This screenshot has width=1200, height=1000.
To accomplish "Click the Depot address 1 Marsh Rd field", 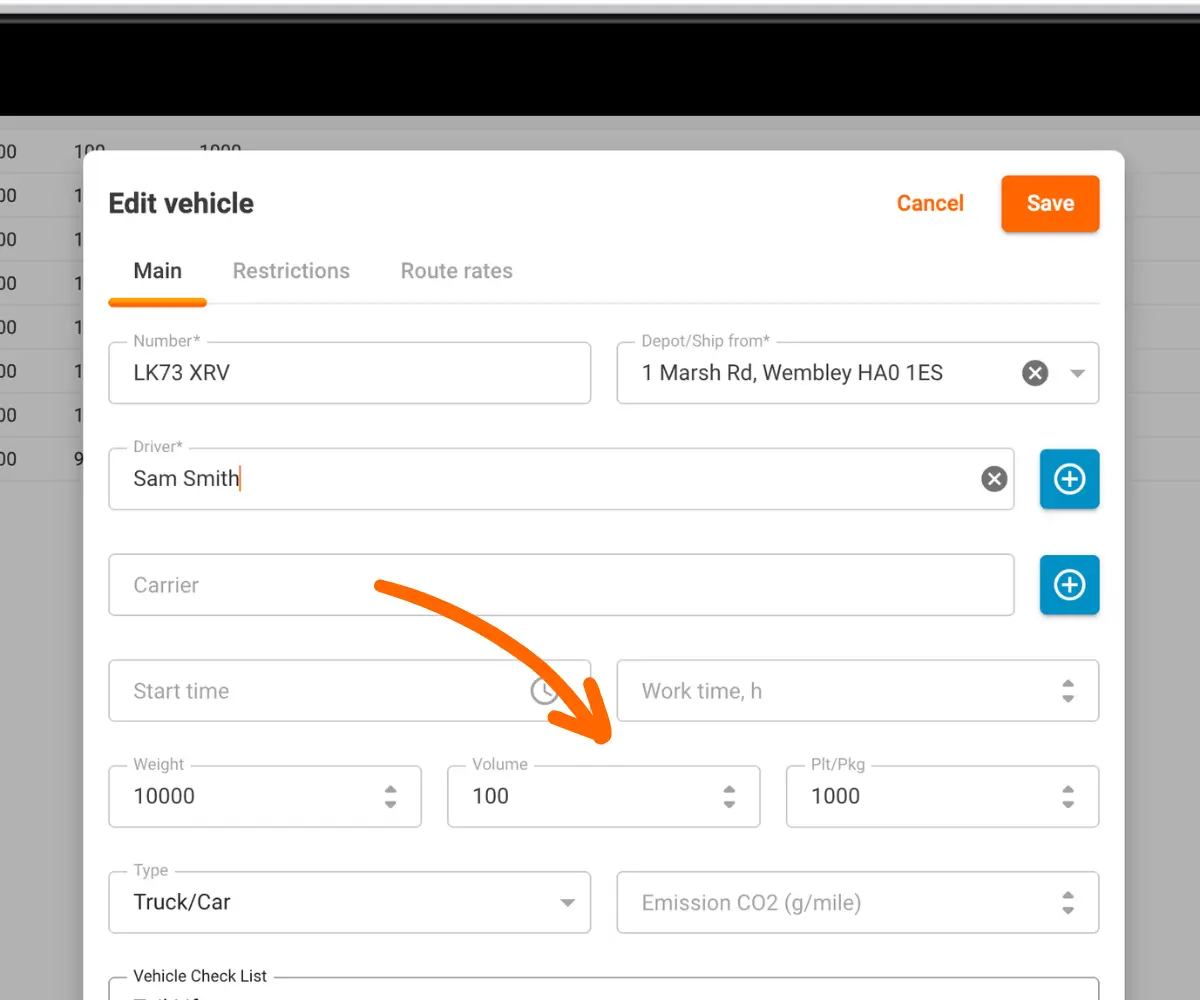I will pos(858,373).
